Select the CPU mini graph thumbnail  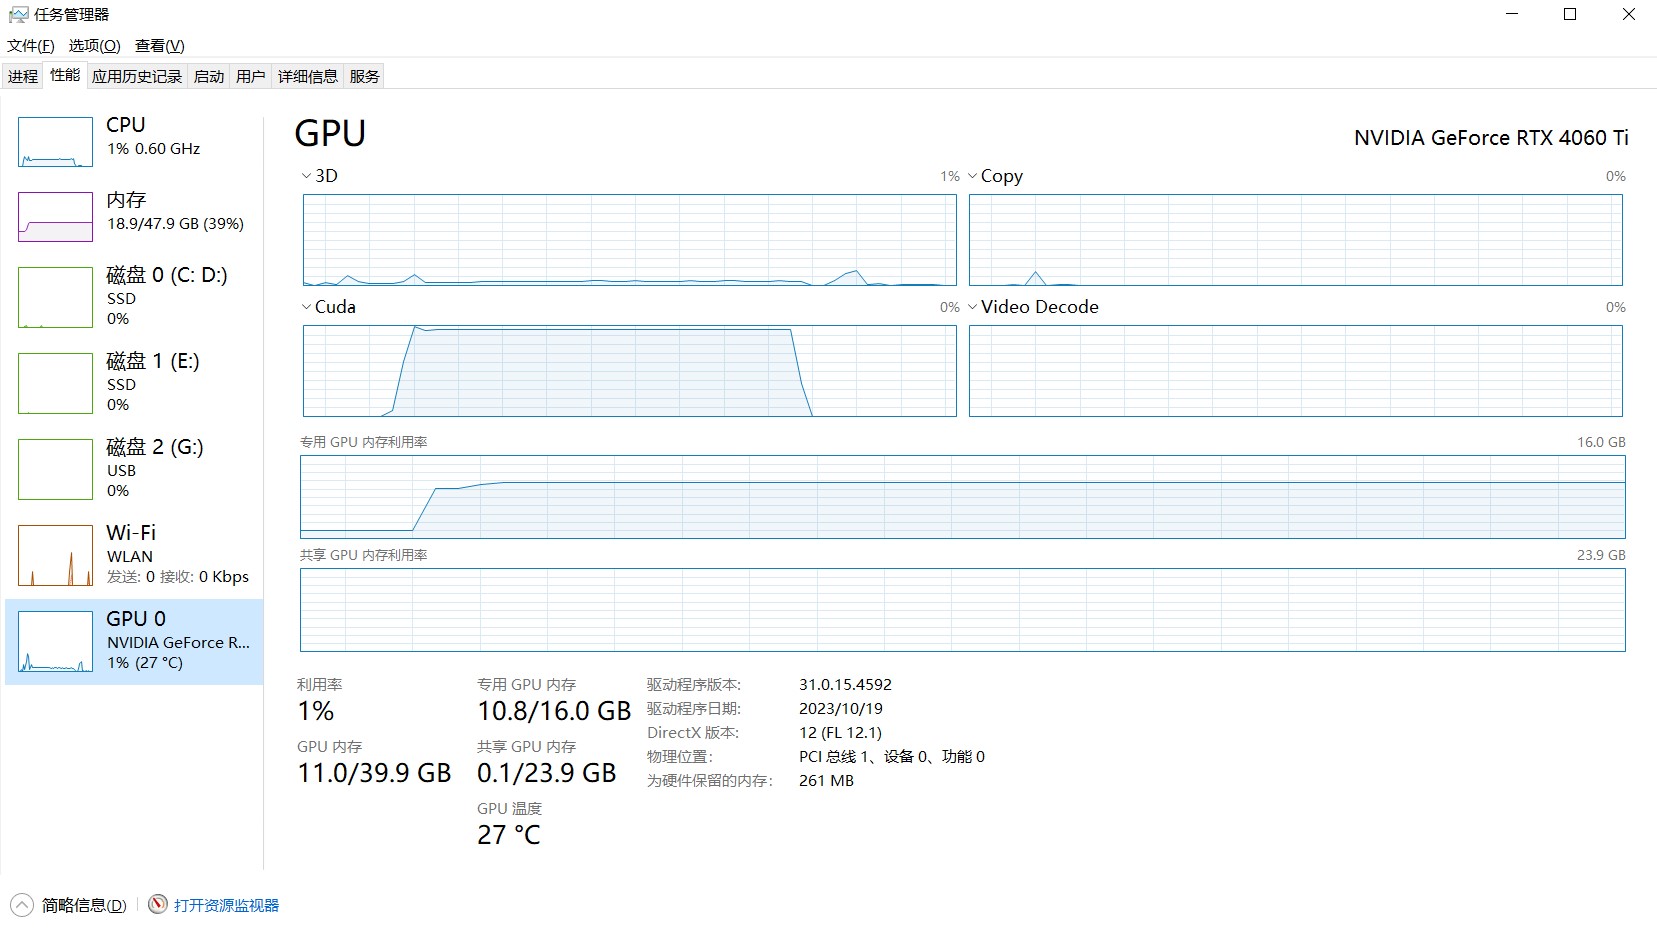click(56, 142)
